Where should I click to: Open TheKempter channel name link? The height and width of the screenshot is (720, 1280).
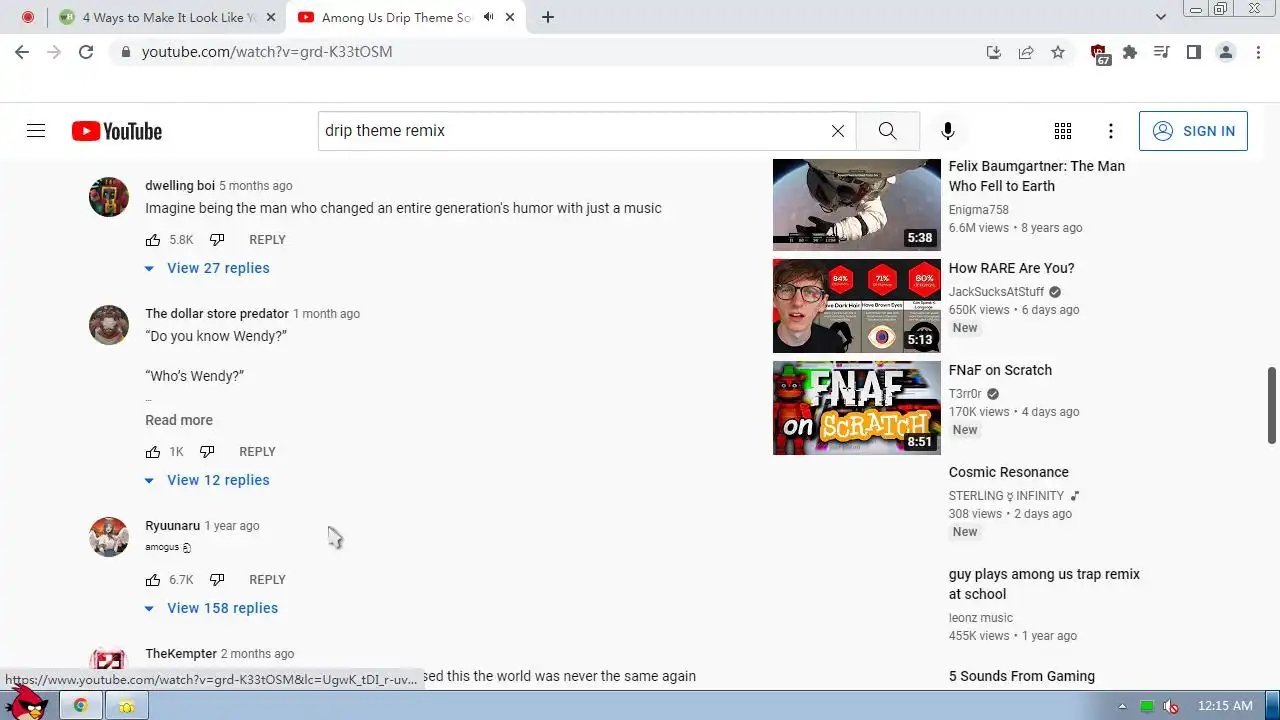pos(181,654)
